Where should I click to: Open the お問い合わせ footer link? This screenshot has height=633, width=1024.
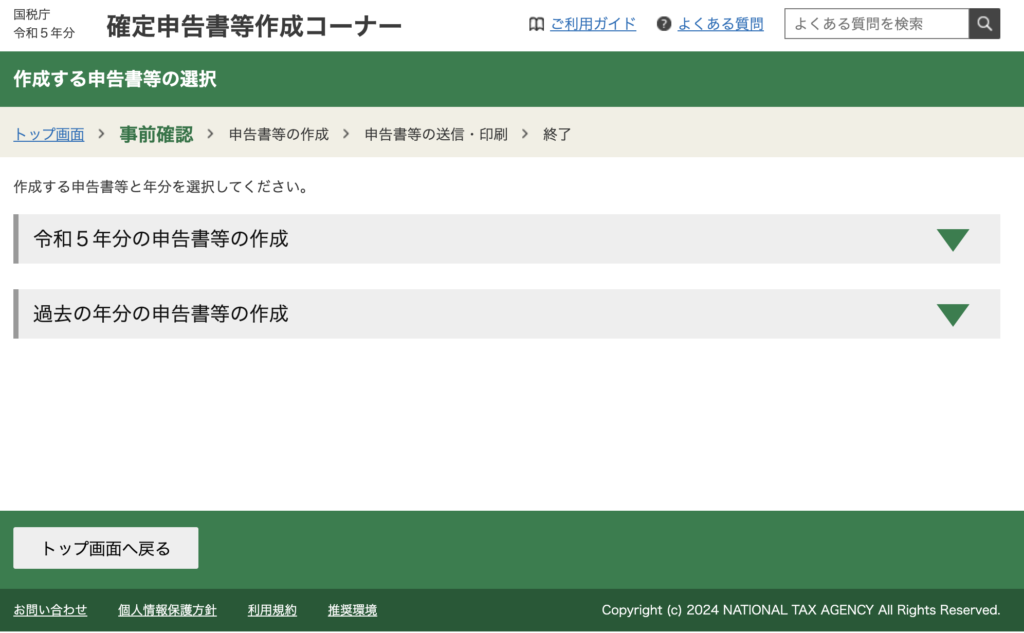50,610
